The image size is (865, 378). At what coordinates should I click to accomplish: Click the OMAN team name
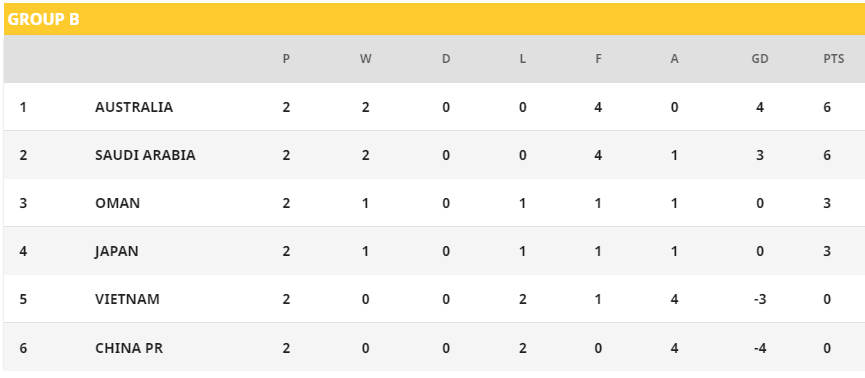coord(118,203)
